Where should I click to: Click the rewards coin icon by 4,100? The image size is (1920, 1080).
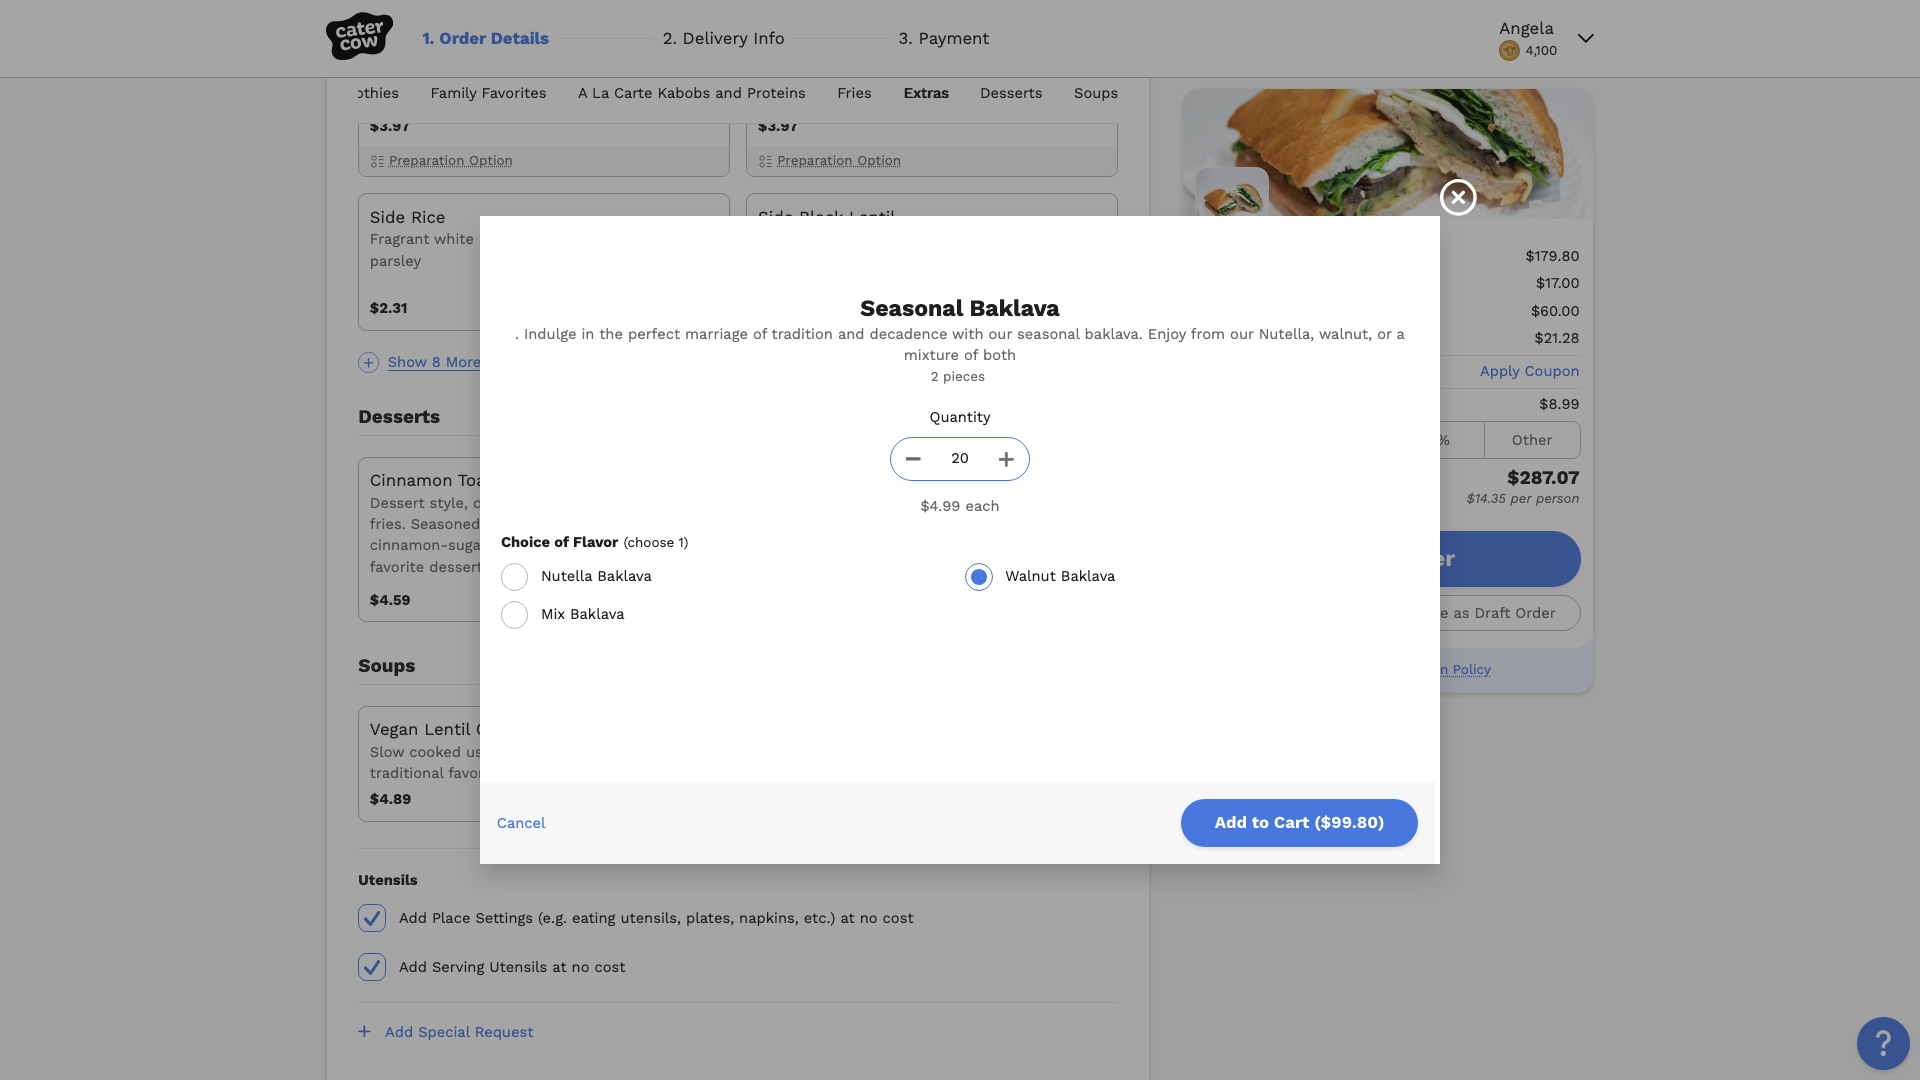[1509, 51]
